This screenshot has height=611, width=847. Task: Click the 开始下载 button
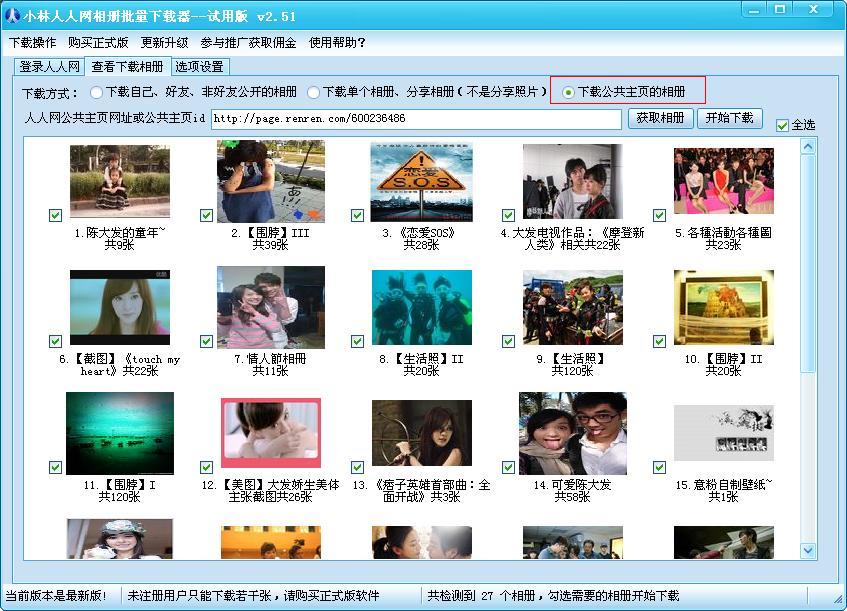coord(729,118)
